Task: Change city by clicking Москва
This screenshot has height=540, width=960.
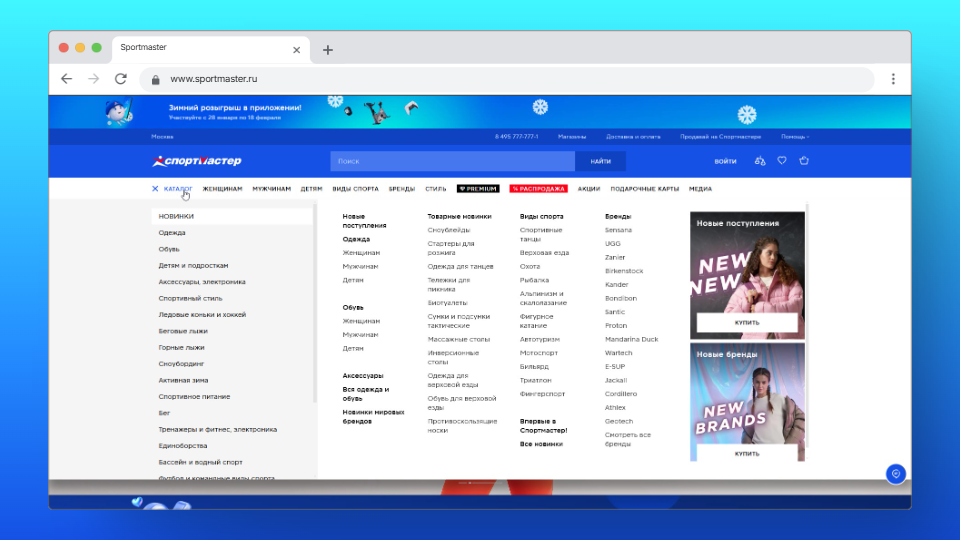Action: click(x=162, y=137)
